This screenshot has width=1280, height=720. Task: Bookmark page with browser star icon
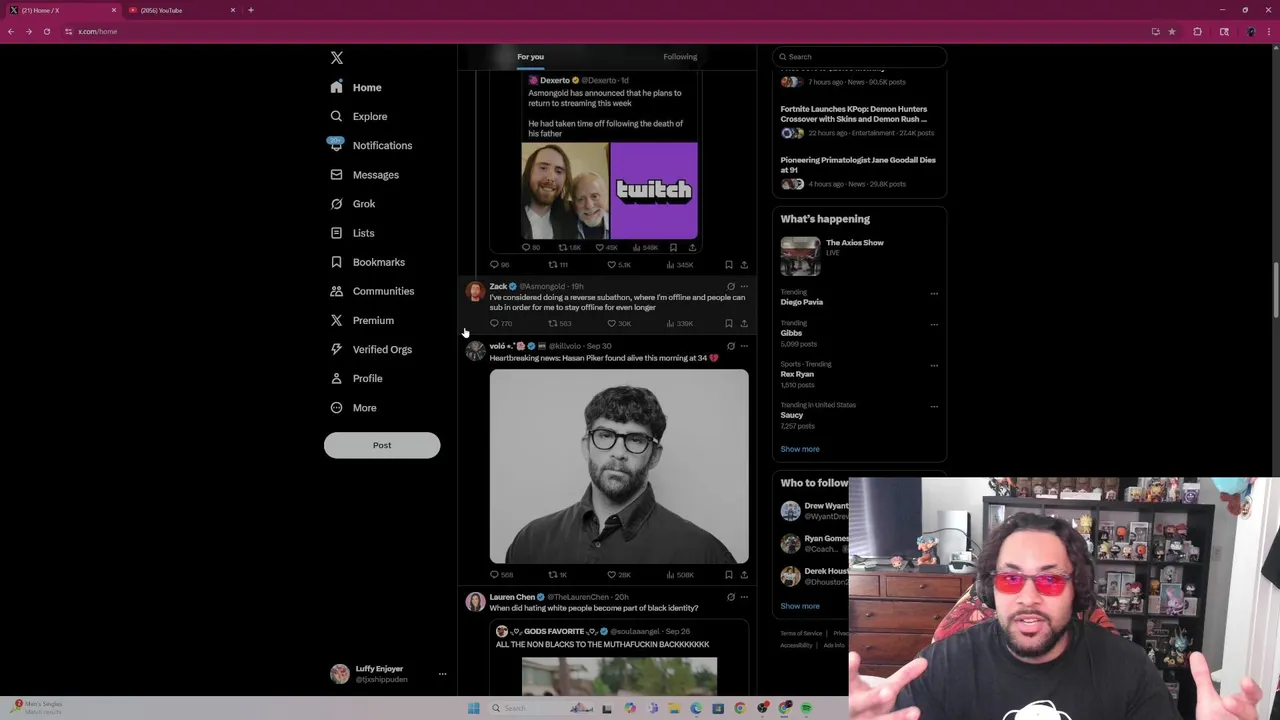[x=1172, y=32]
